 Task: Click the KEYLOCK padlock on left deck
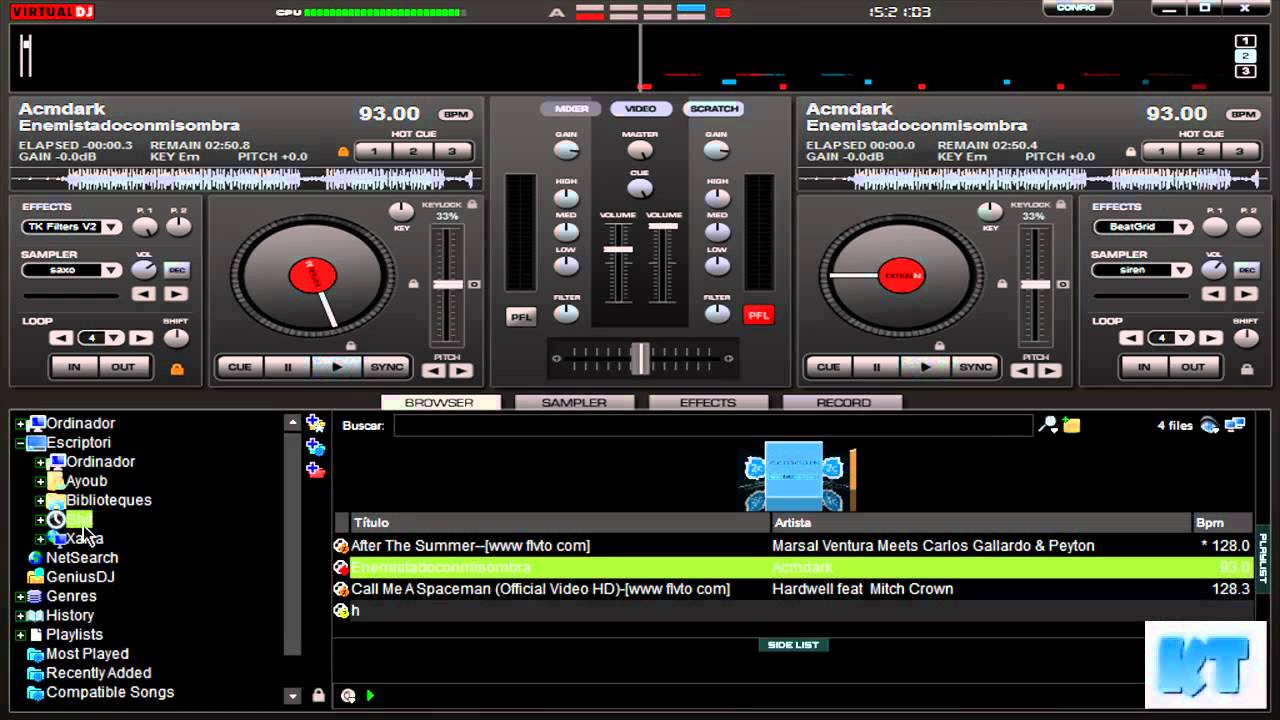point(472,204)
